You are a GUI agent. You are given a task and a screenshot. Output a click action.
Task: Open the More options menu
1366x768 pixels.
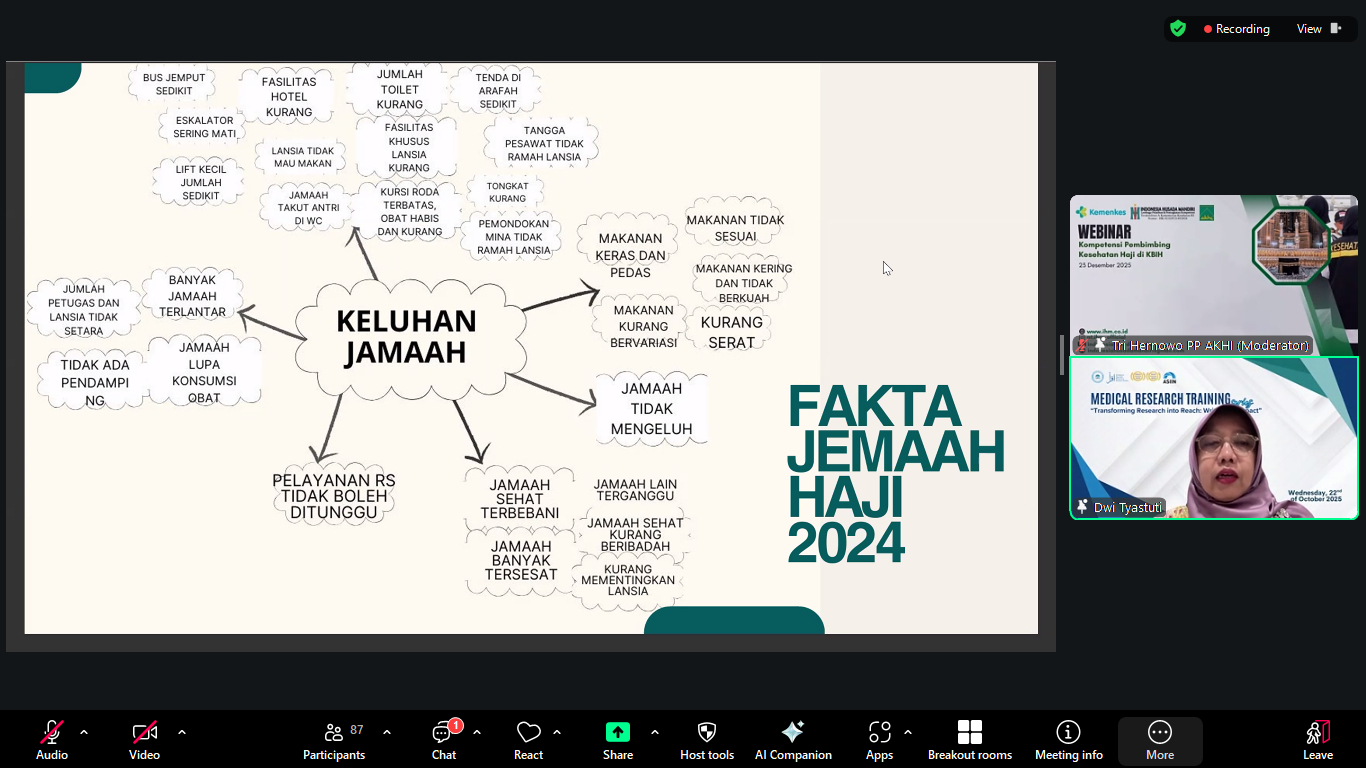[1160, 740]
